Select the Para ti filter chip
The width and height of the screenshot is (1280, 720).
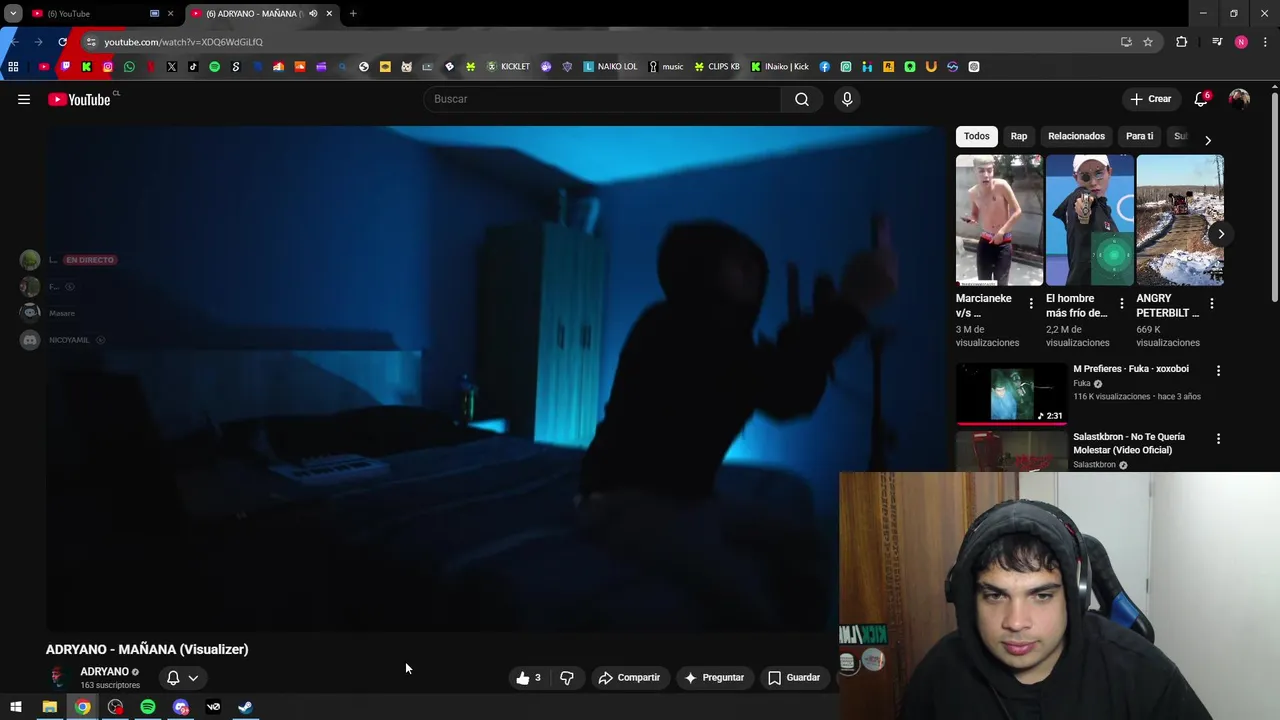[1139, 136]
